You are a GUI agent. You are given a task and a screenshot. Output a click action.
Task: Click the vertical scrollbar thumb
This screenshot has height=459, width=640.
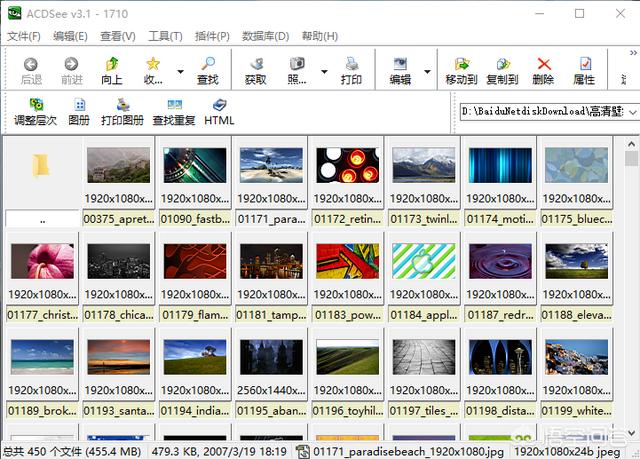631,158
